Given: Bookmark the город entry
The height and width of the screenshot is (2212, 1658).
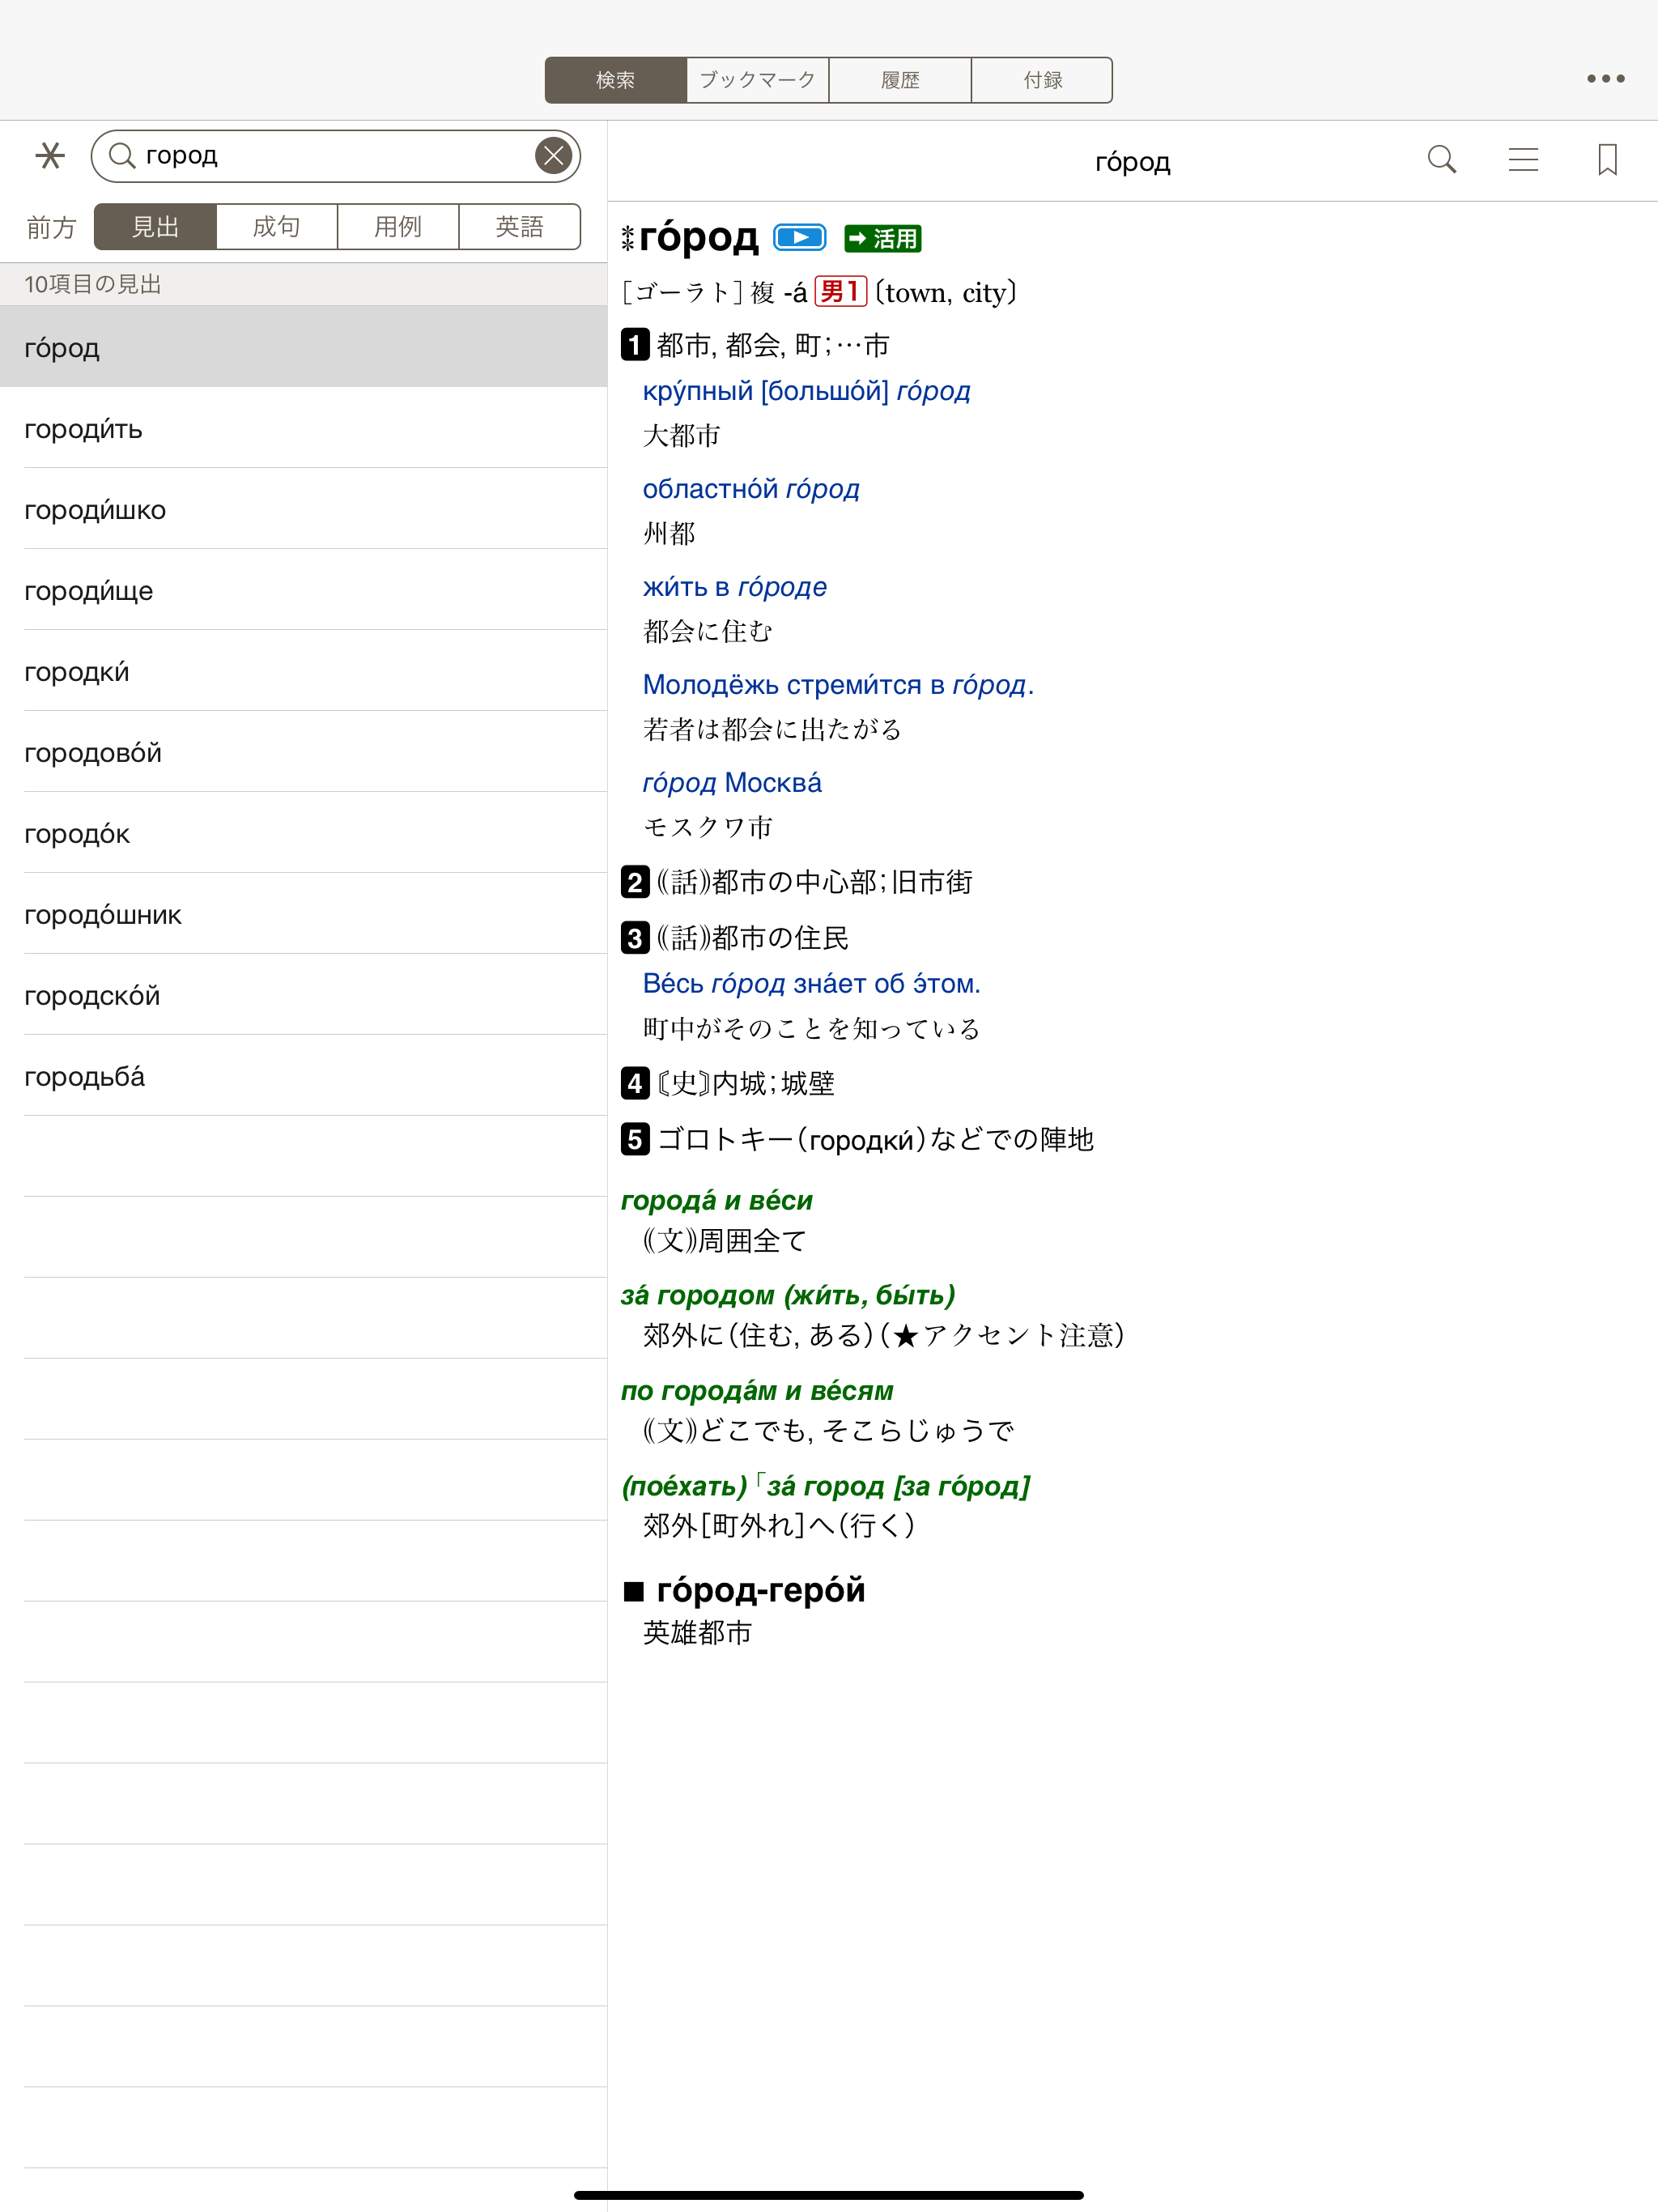Looking at the screenshot, I should (1607, 160).
